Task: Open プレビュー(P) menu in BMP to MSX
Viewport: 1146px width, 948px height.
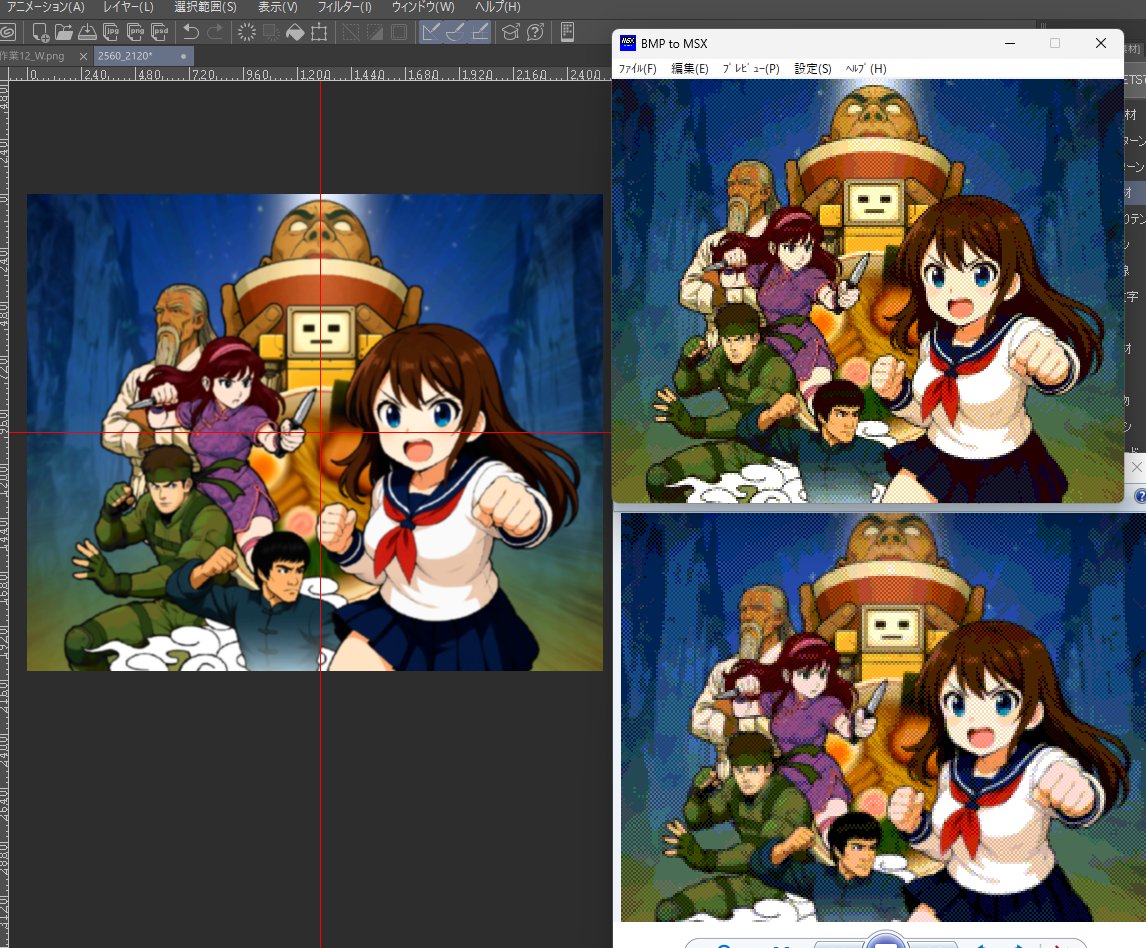Action: (751, 69)
